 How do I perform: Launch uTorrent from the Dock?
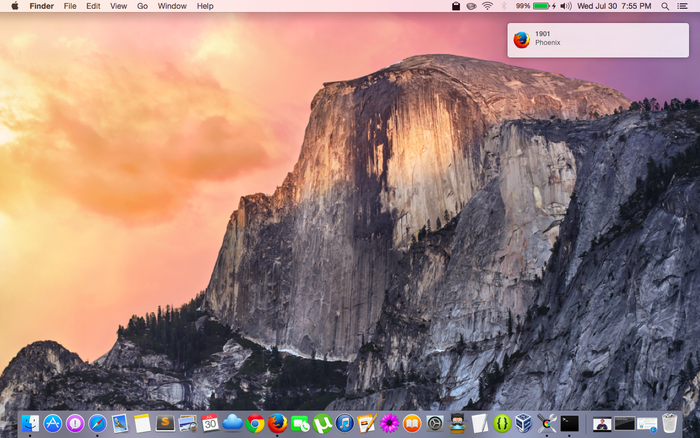[x=322, y=423]
